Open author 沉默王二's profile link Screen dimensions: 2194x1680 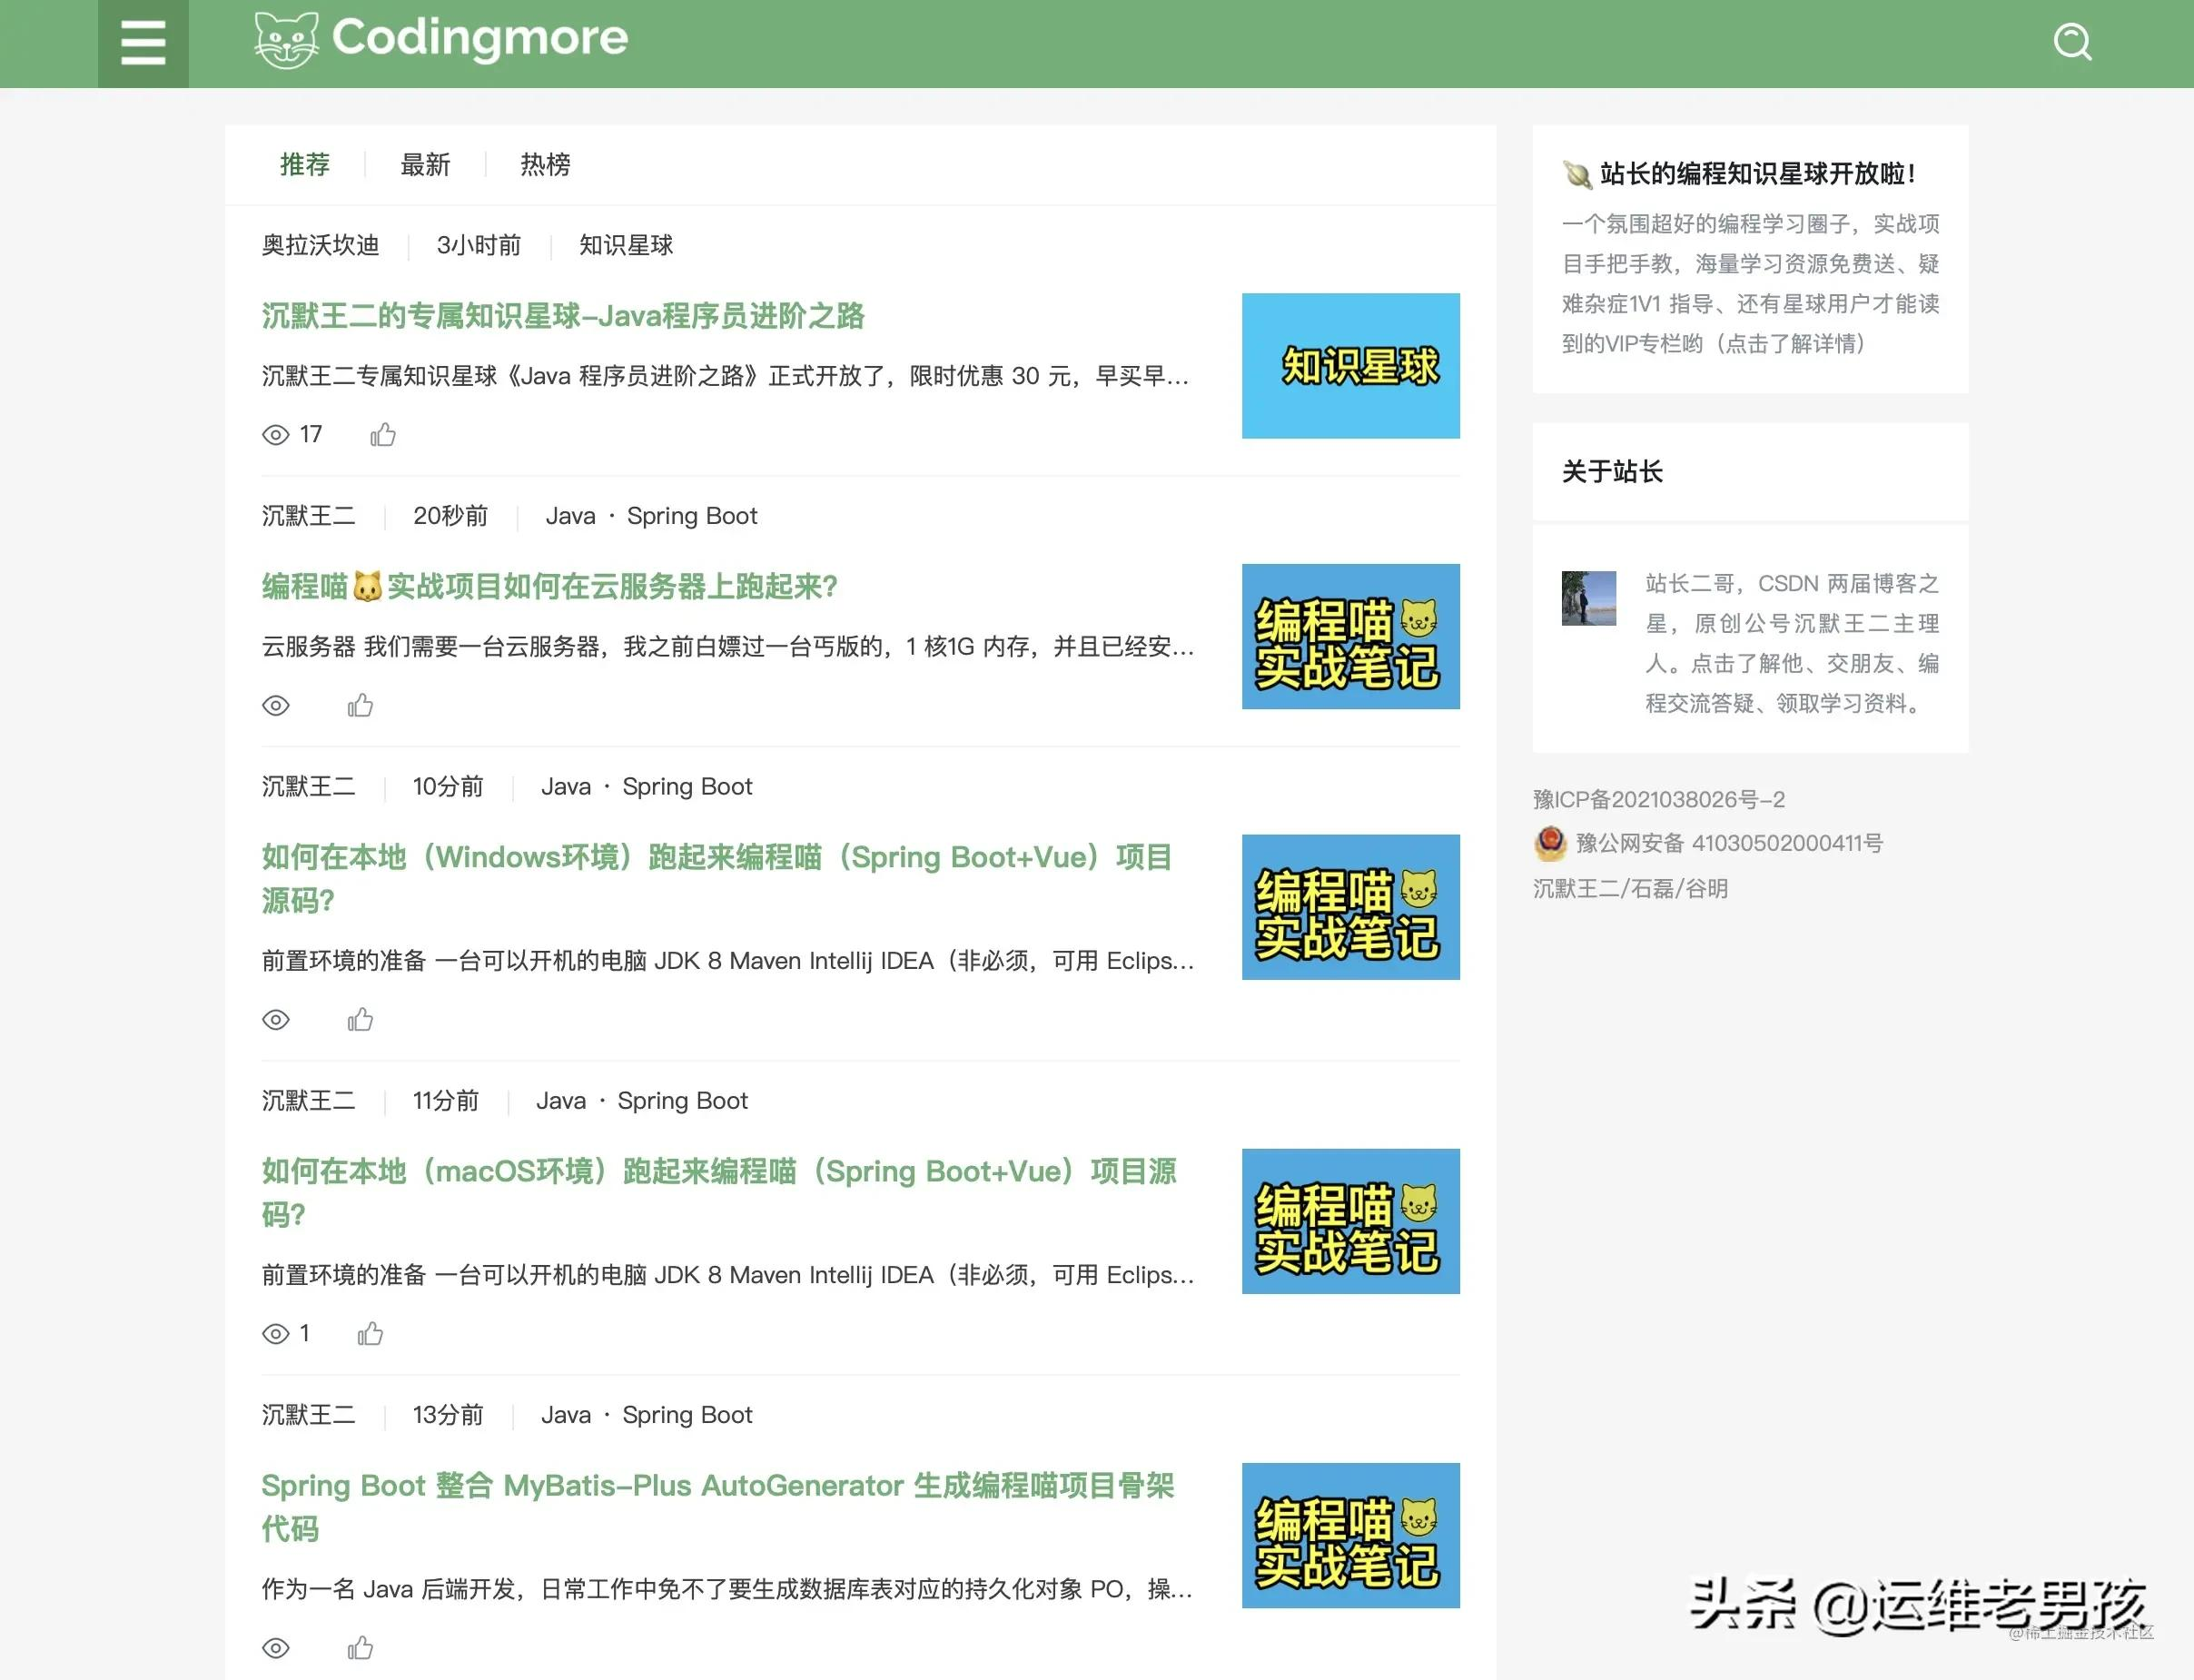309,515
